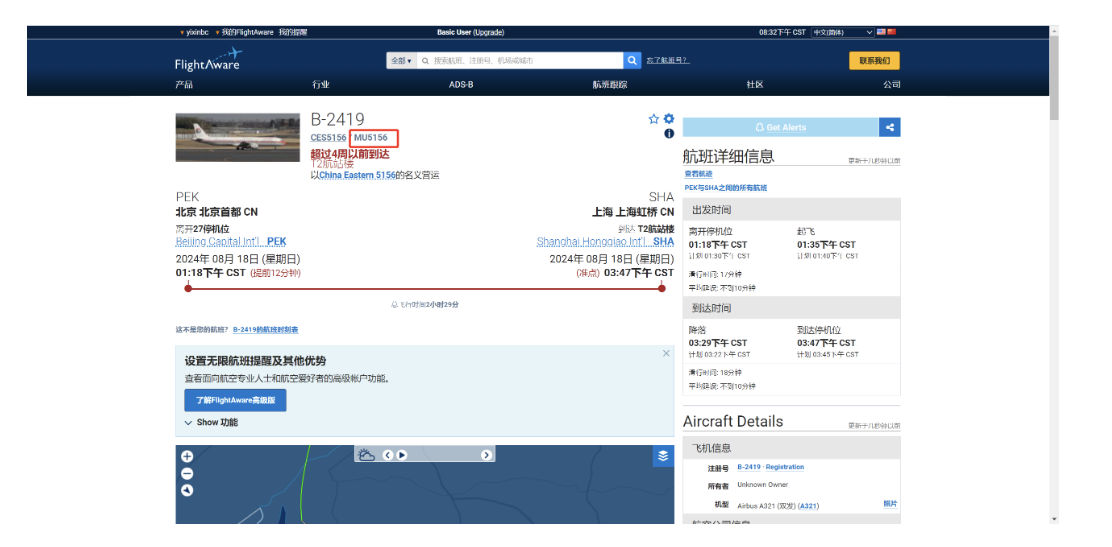Open the map layers panel

coord(663,456)
